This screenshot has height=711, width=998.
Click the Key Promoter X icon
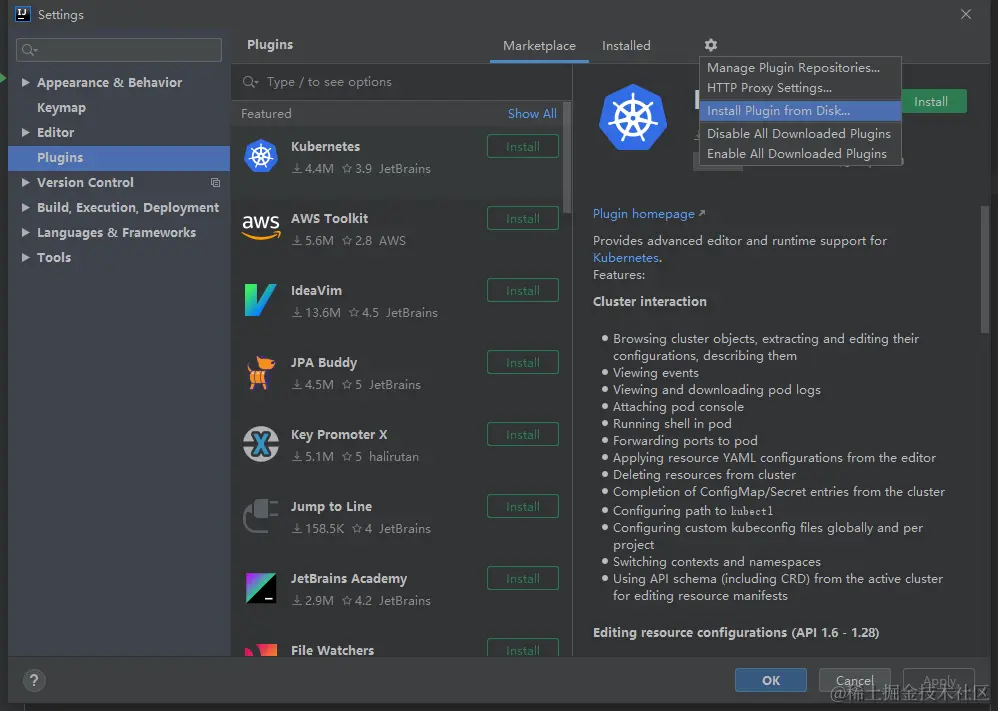tap(261, 444)
